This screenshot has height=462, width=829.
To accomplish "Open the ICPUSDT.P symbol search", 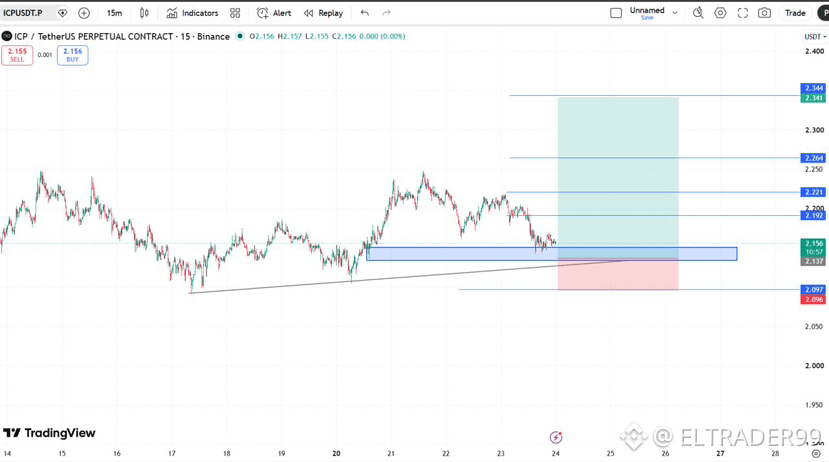I will point(23,13).
